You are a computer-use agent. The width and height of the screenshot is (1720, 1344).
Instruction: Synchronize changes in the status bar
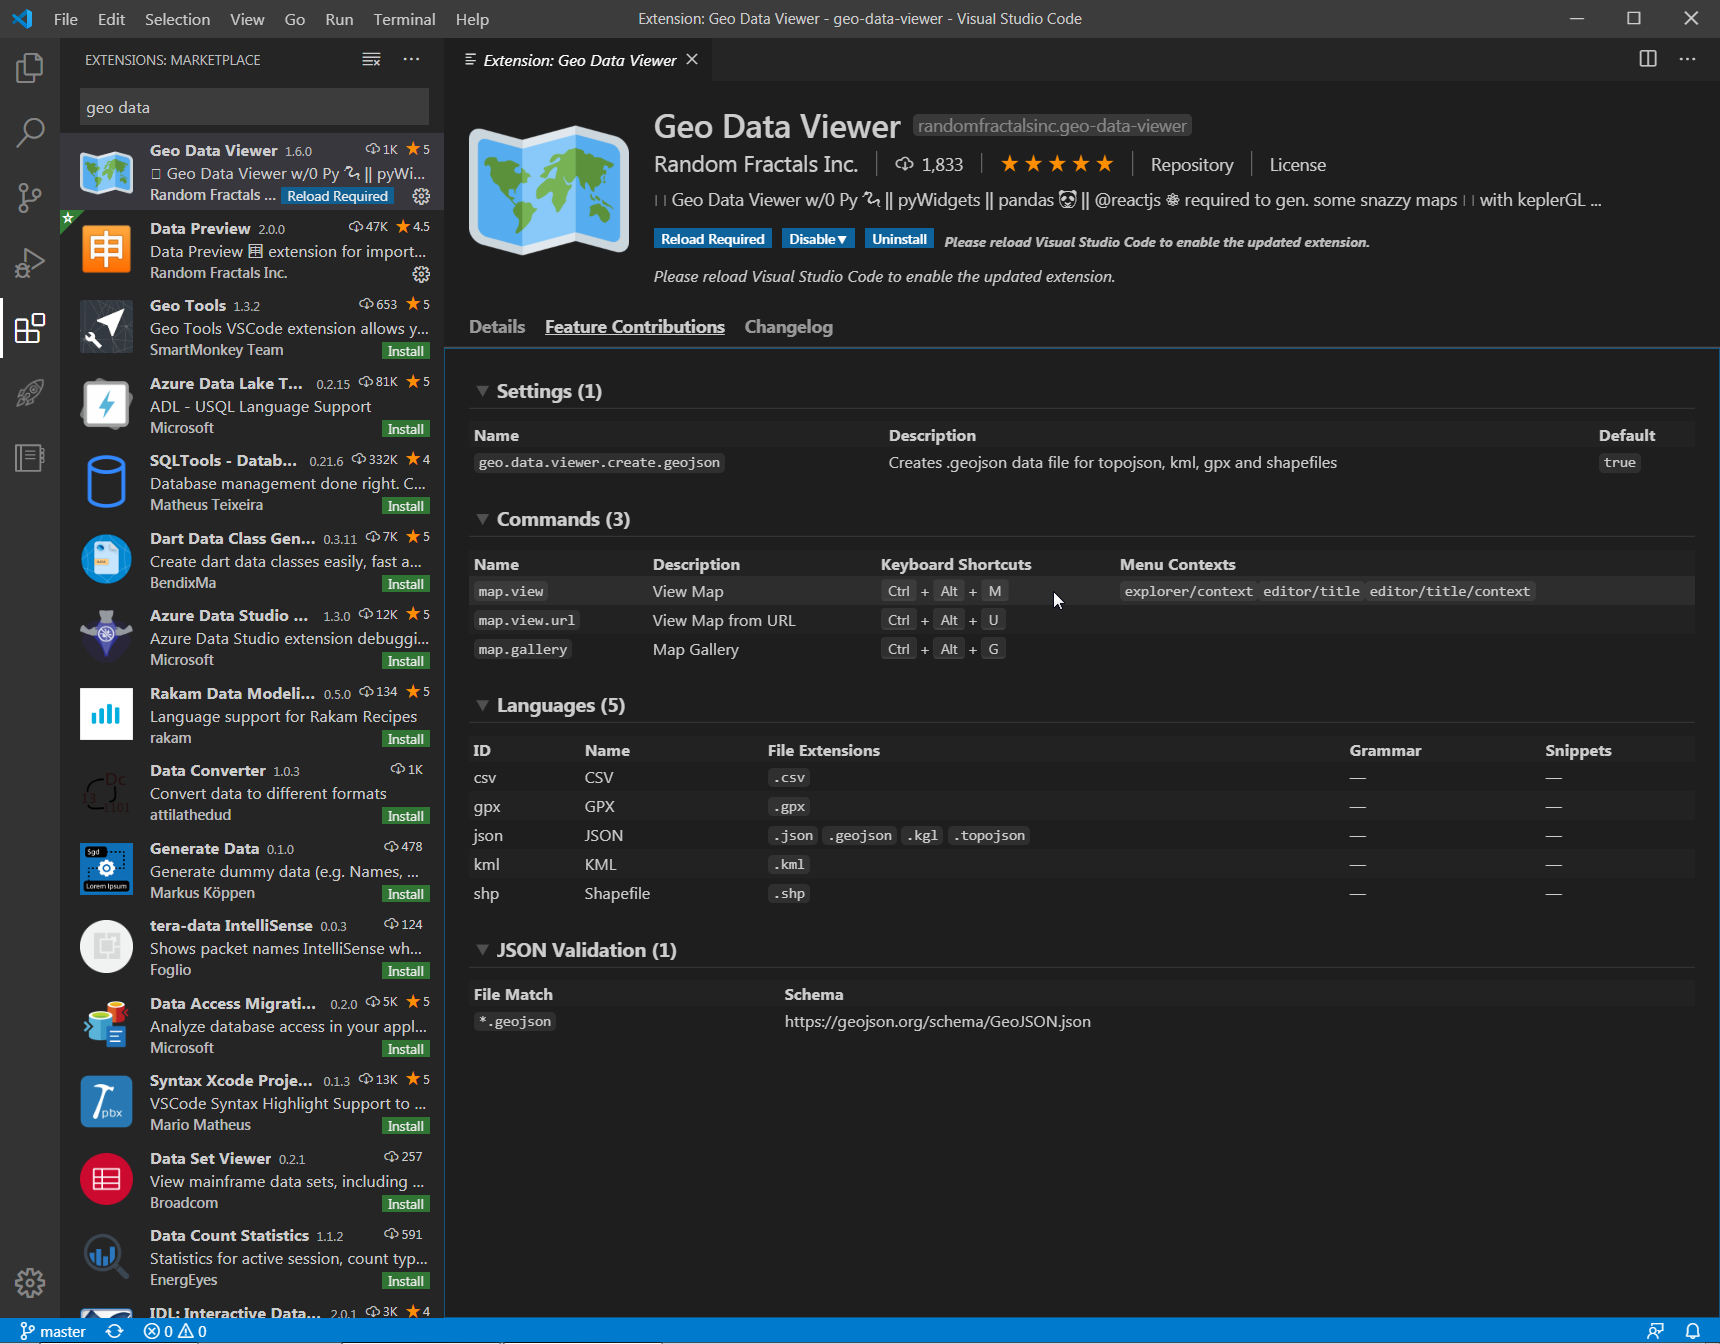pyautogui.click(x=115, y=1331)
